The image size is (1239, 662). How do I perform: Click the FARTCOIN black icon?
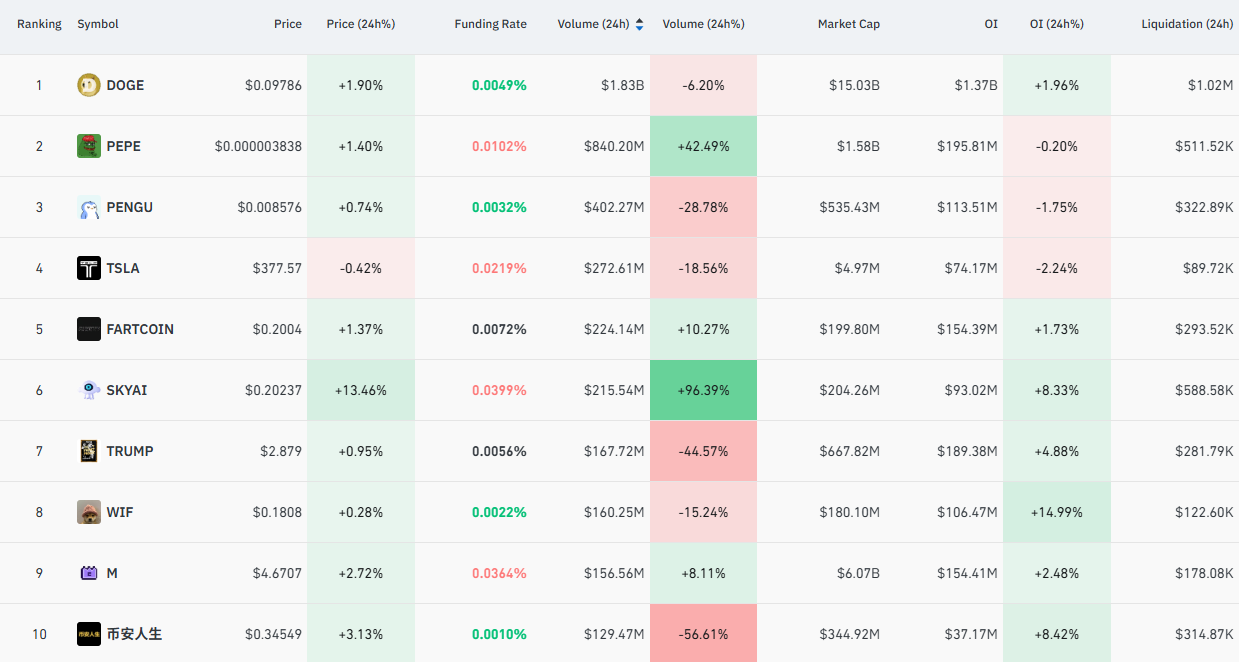click(89, 329)
